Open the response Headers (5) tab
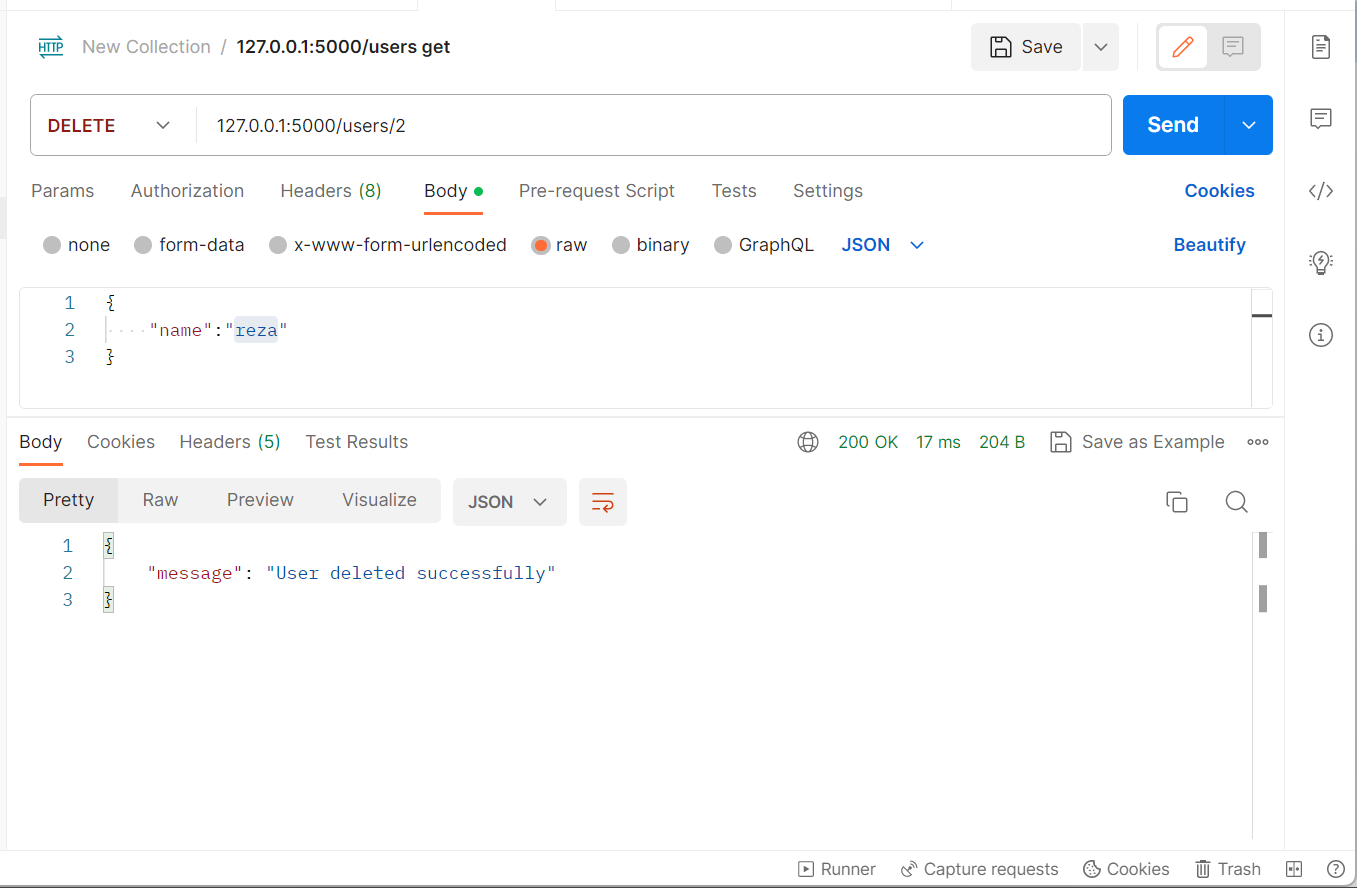Screen dimensions: 1357x888 point(230,442)
